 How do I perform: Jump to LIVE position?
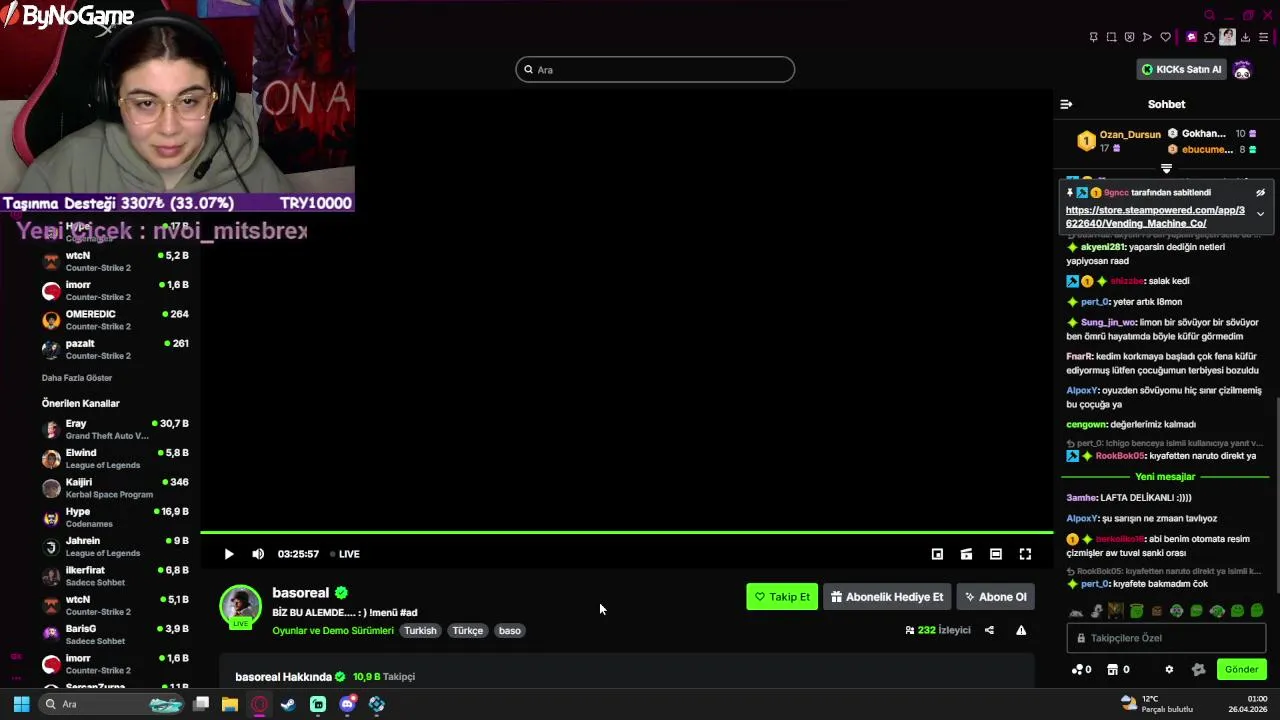(345, 554)
